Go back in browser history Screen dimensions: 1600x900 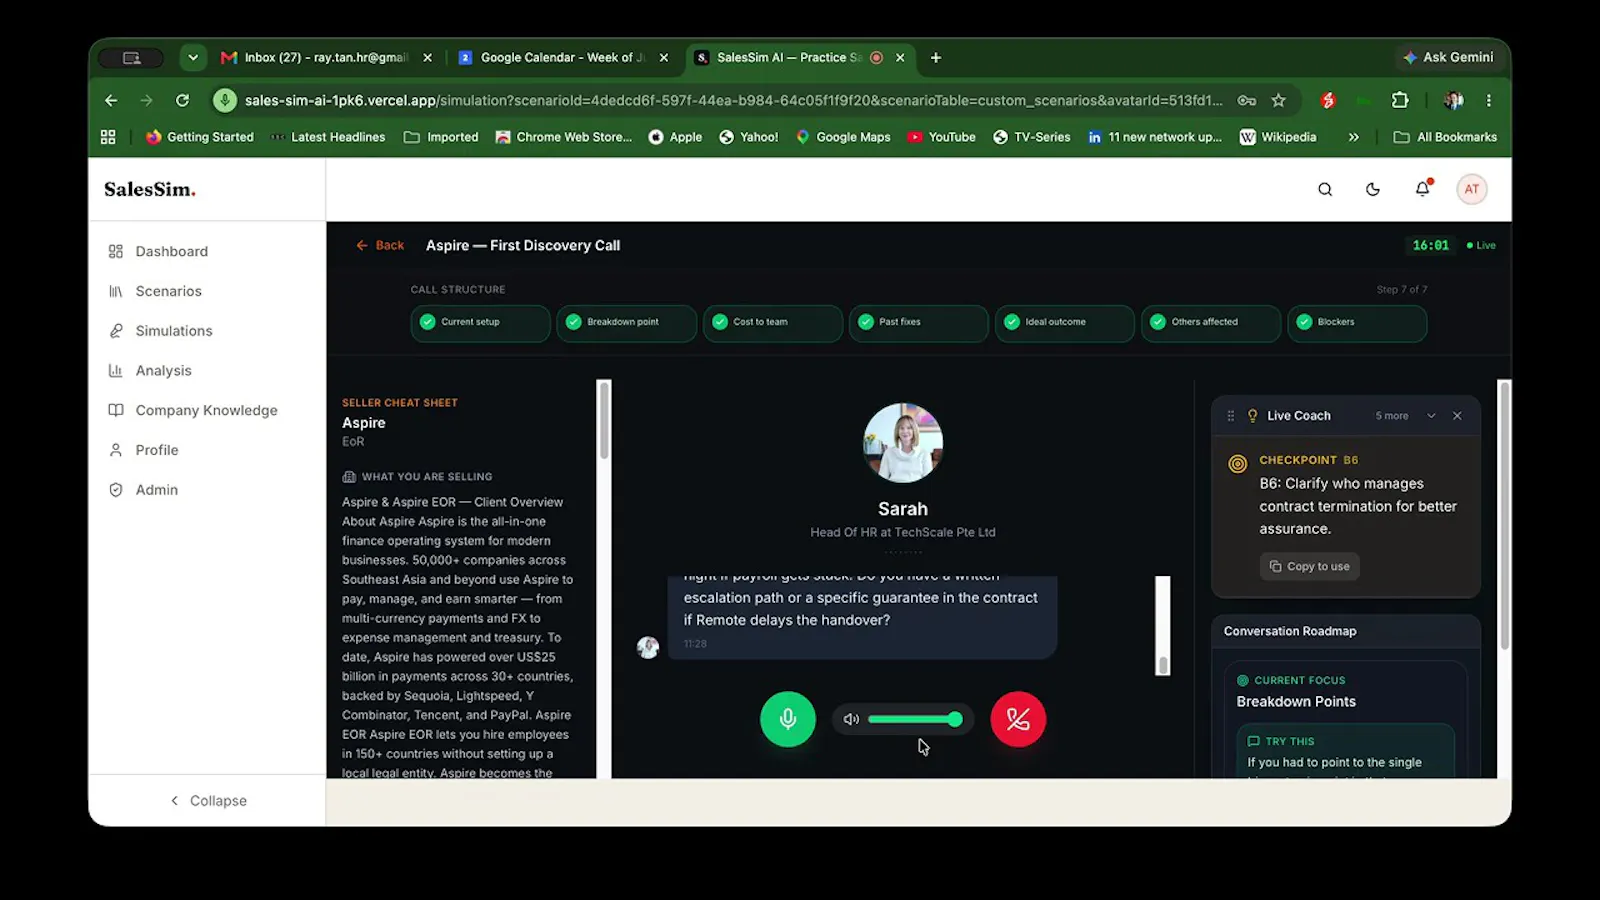pyautogui.click(x=111, y=100)
